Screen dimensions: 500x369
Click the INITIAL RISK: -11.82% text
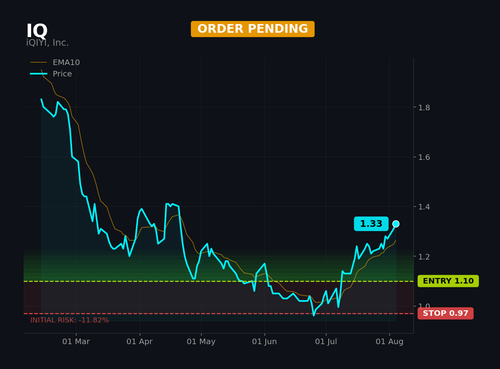pyautogui.click(x=69, y=320)
